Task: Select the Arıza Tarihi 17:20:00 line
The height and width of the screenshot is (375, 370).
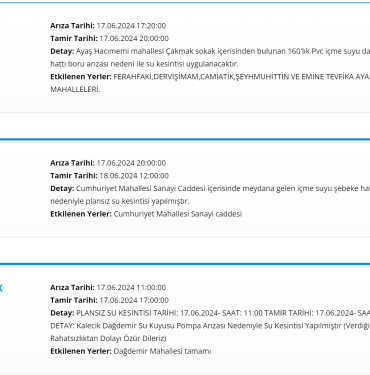Action: pyautogui.click(x=108, y=26)
